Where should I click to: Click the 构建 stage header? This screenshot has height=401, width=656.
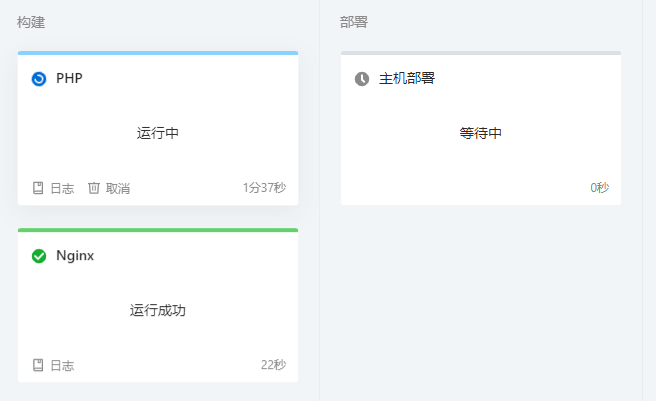point(31,22)
